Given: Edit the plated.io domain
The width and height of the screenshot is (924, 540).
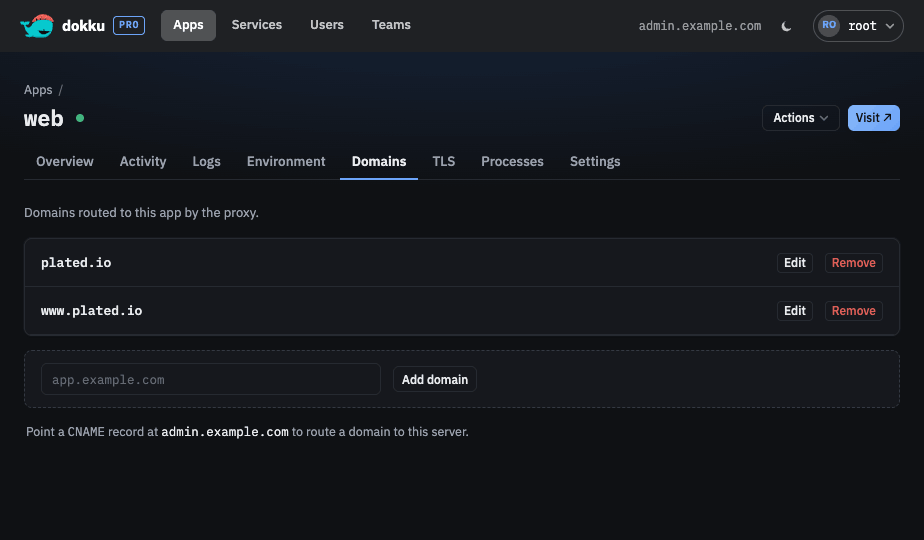Looking at the screenshot, I should (x=794, y=263).
